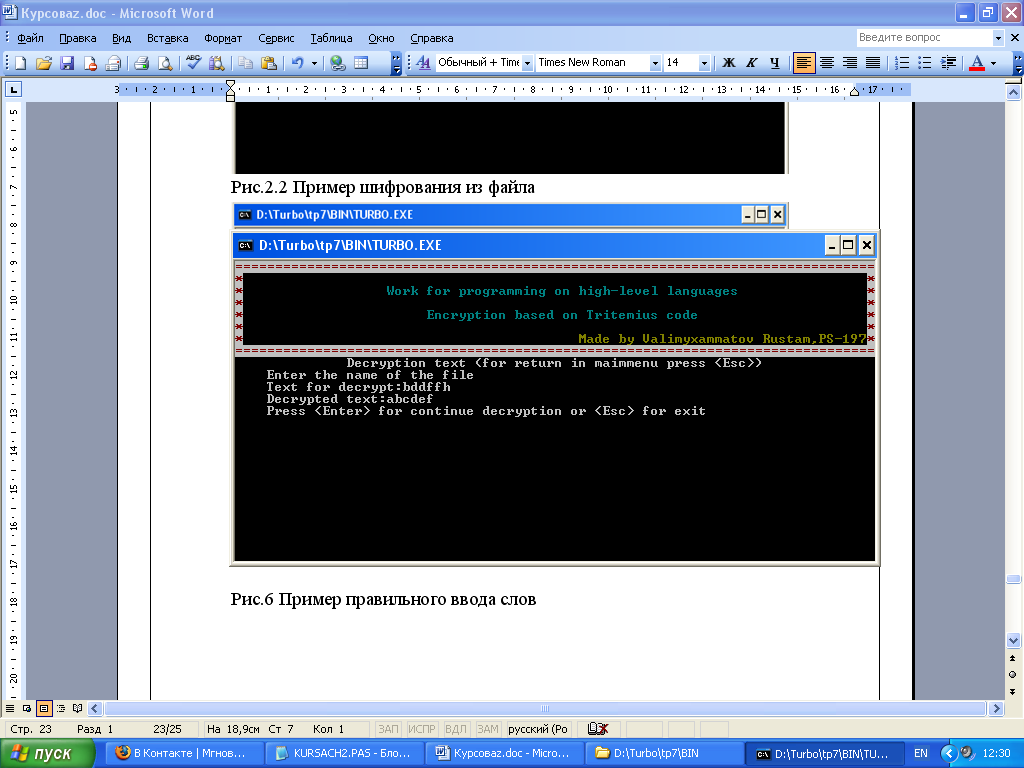Open the Введите вопрос help dropdown arrow
Image resolution: width=1024 pixels, height=768 pixels.
998,38
